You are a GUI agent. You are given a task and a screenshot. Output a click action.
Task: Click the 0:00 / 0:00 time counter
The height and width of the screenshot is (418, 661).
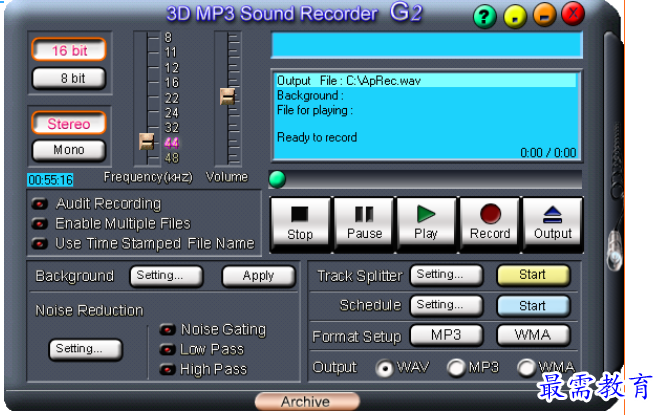coord(548,153)
